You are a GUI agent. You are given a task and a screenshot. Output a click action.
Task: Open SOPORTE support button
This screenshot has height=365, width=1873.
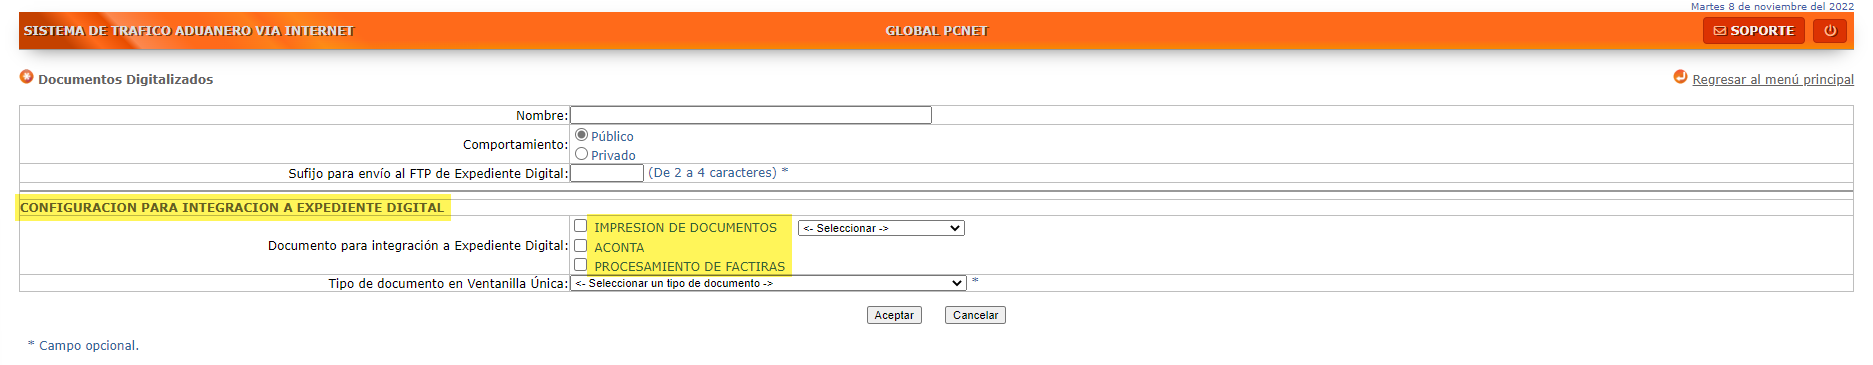pos(1754,31)
